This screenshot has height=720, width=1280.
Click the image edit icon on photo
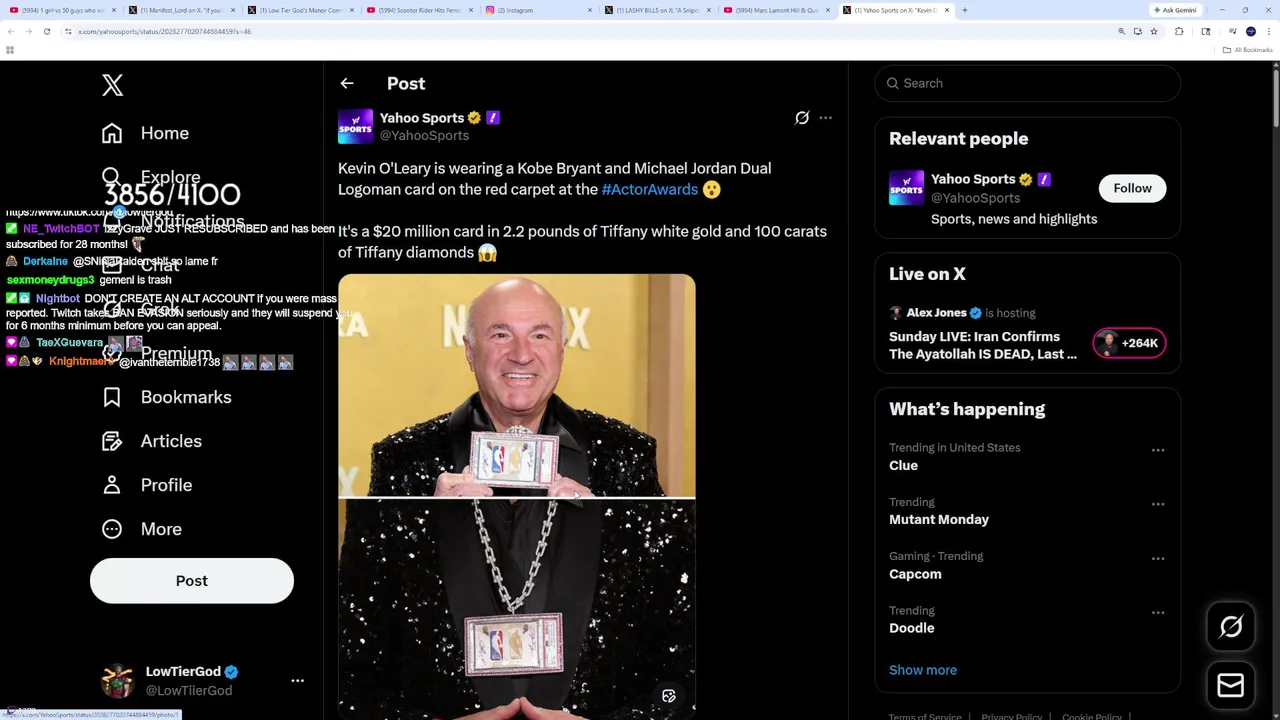[669, 696]
